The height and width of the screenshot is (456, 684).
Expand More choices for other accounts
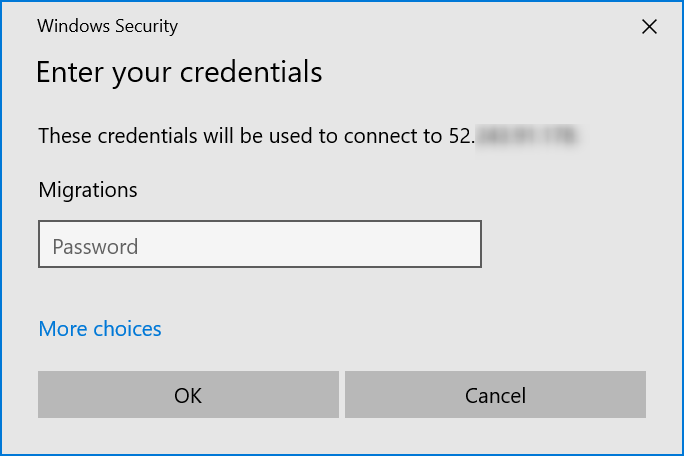tap(100, 328)
